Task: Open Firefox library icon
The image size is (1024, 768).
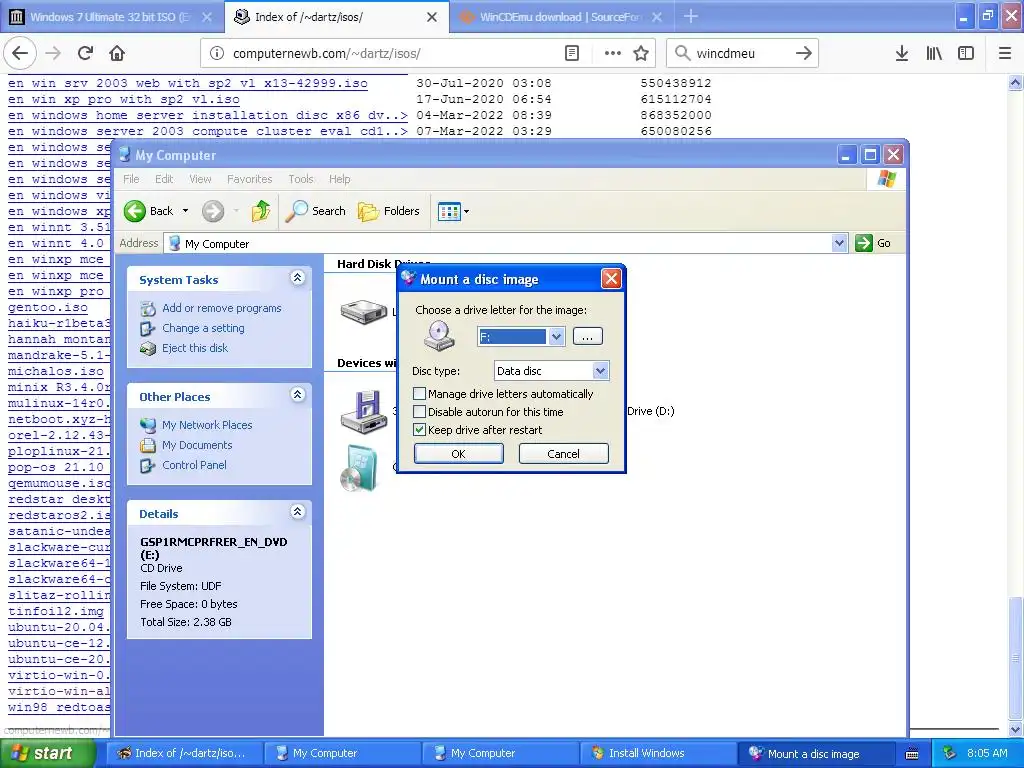Action: (x=934, y=53)
